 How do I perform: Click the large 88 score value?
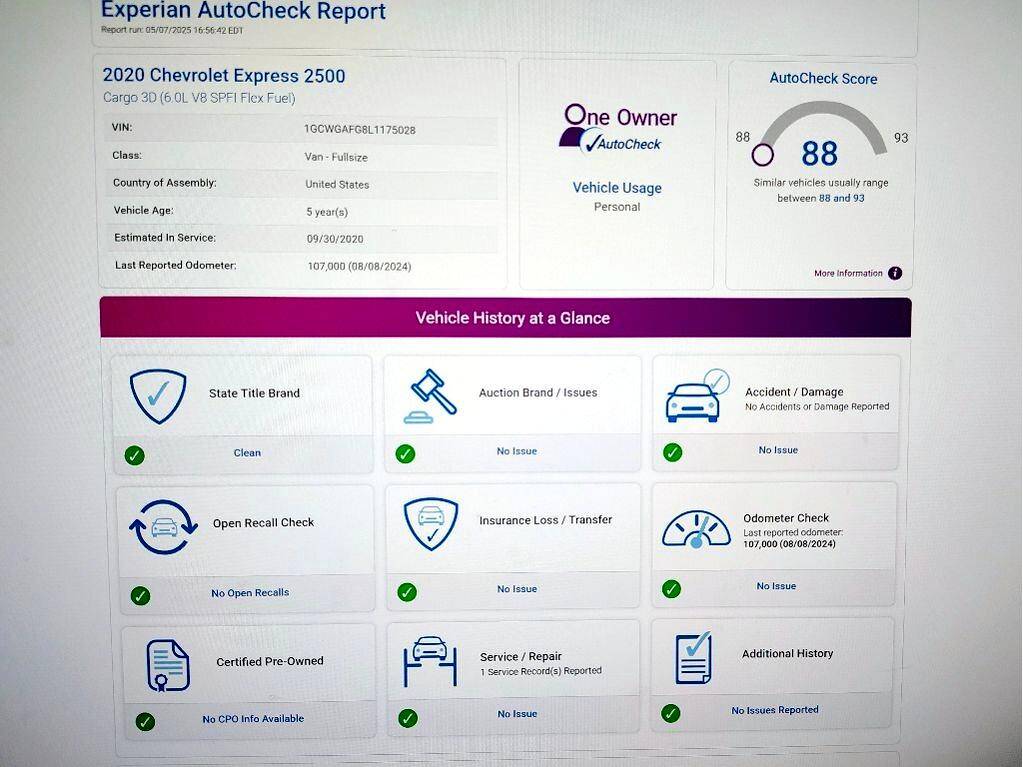819,154
